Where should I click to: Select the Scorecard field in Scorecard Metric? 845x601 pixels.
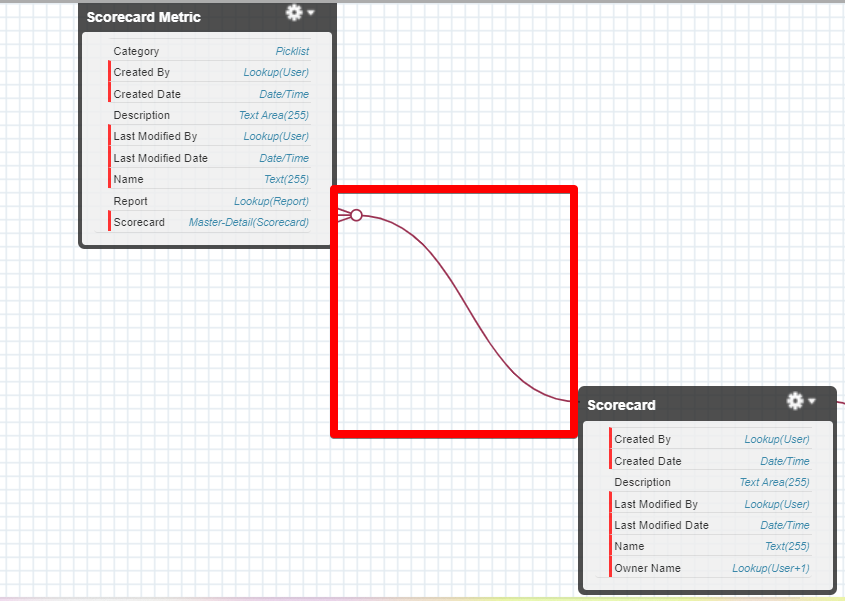210,222
